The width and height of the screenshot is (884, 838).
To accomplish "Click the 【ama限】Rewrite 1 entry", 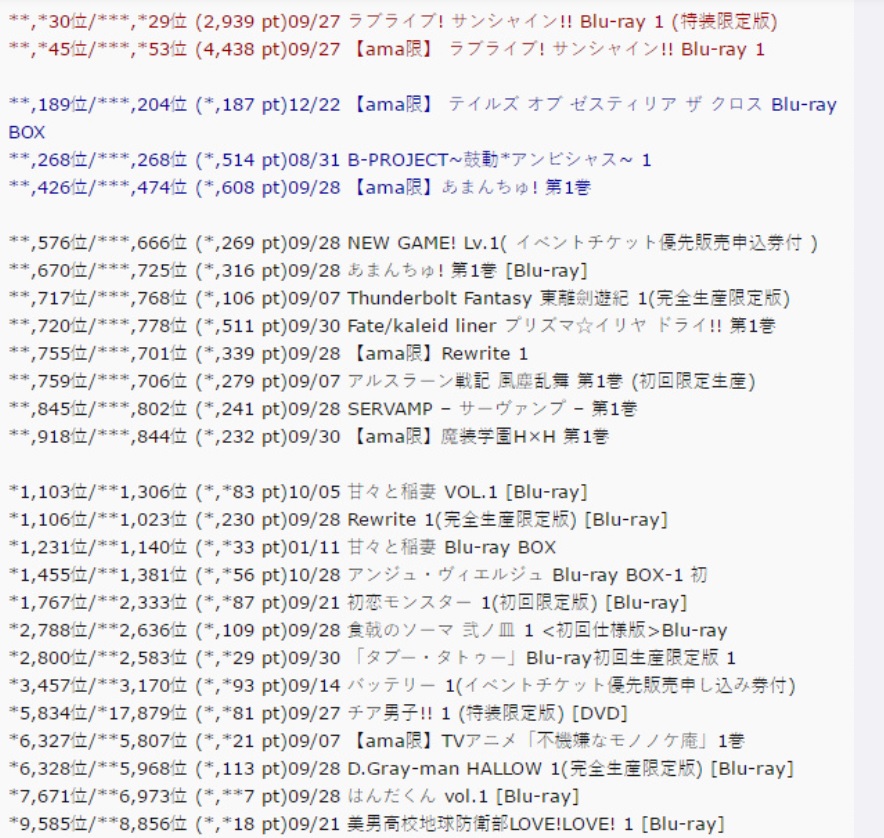I will pyautogui.click(x=268, y=354).
